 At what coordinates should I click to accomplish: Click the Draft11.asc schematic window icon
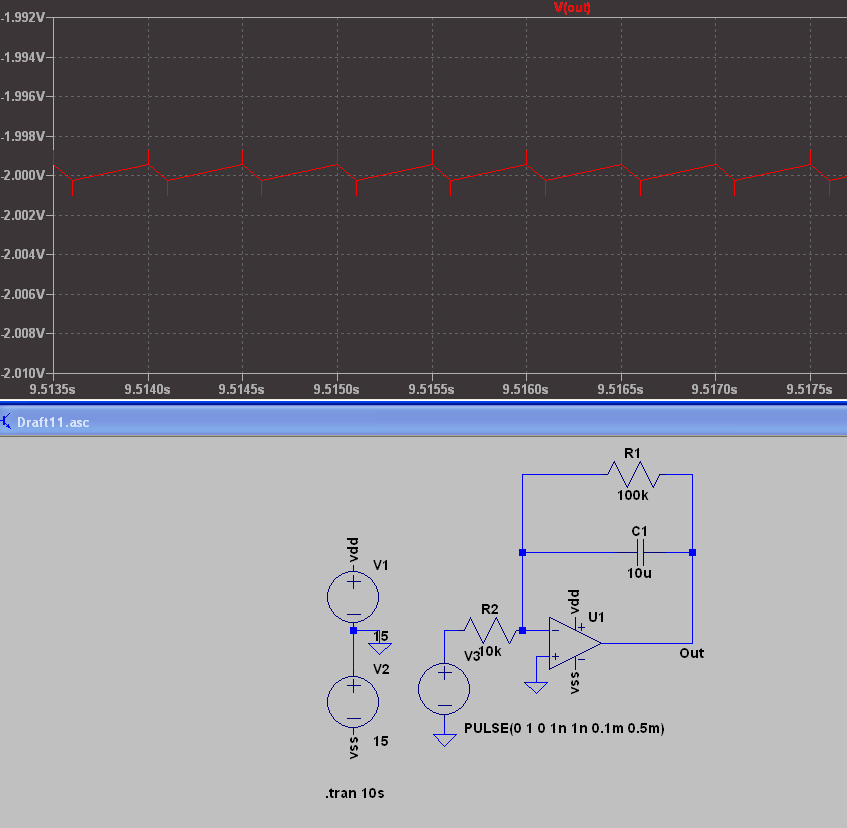pos(6,422)
